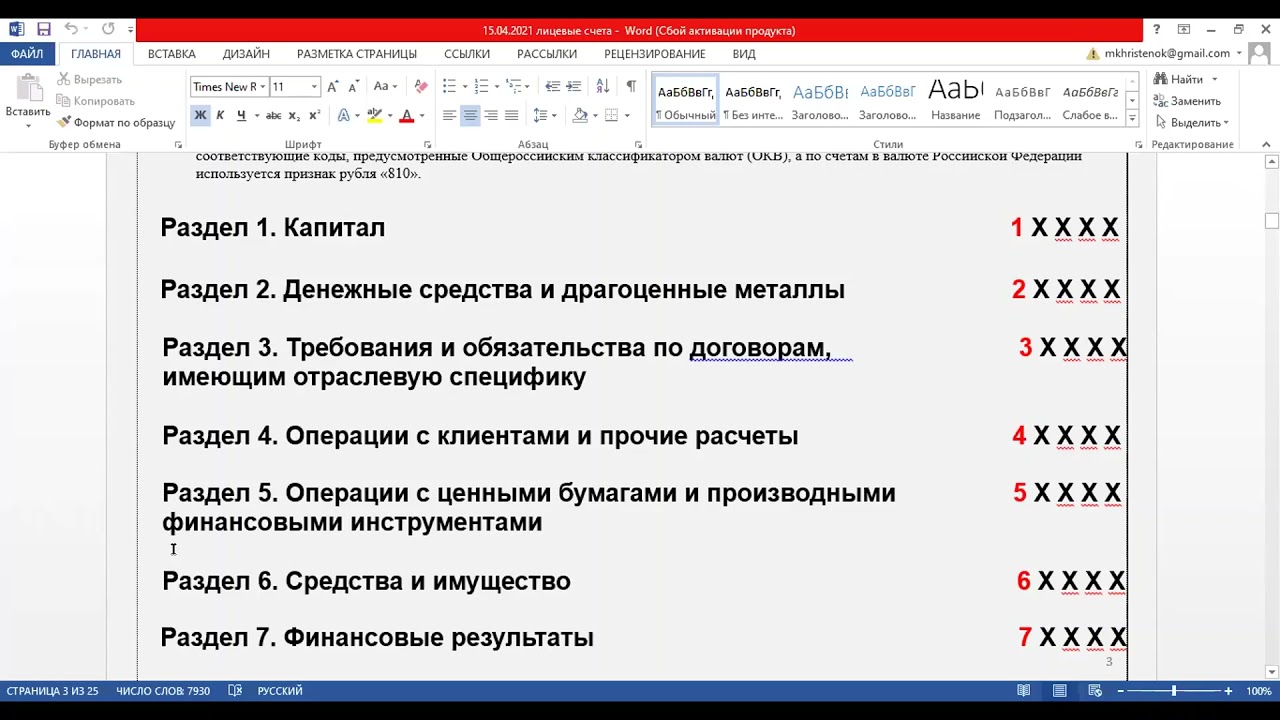Show paragraph marks with ¶ icon
1280x720 pixels.
[x=631, y=87]
